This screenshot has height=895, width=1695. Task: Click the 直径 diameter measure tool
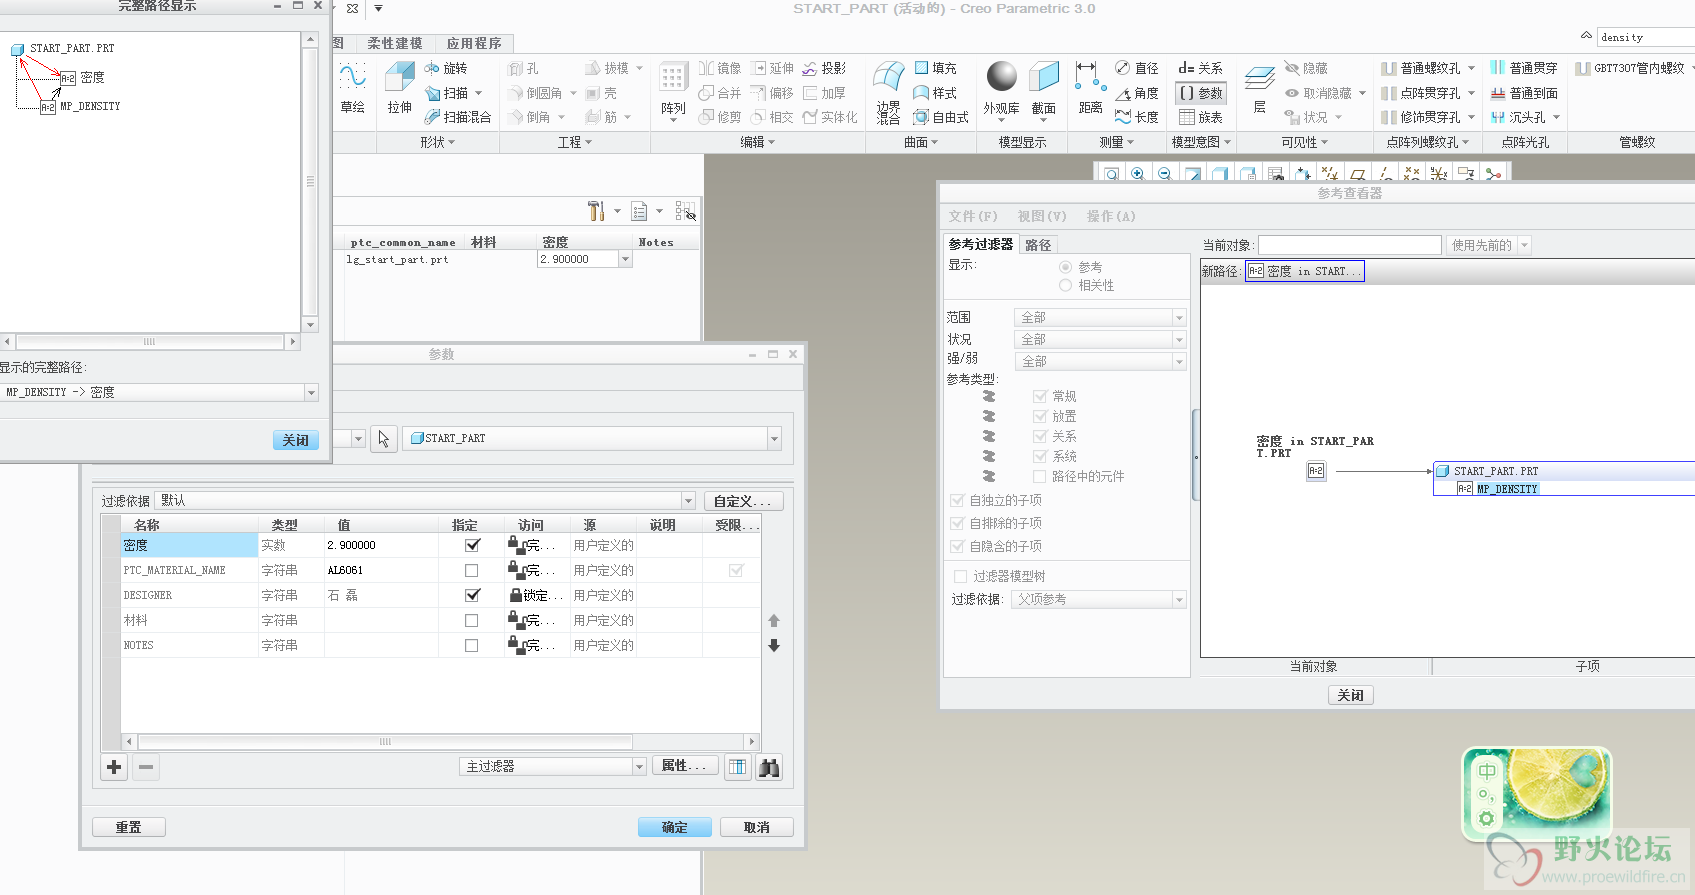1137,68
